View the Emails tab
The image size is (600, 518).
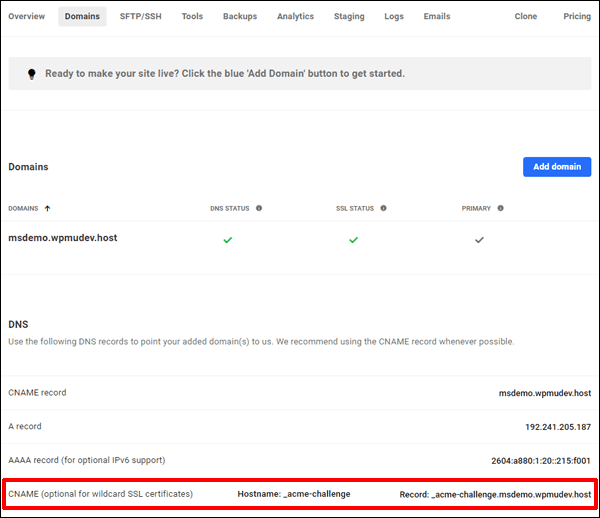tap(437, 16)
